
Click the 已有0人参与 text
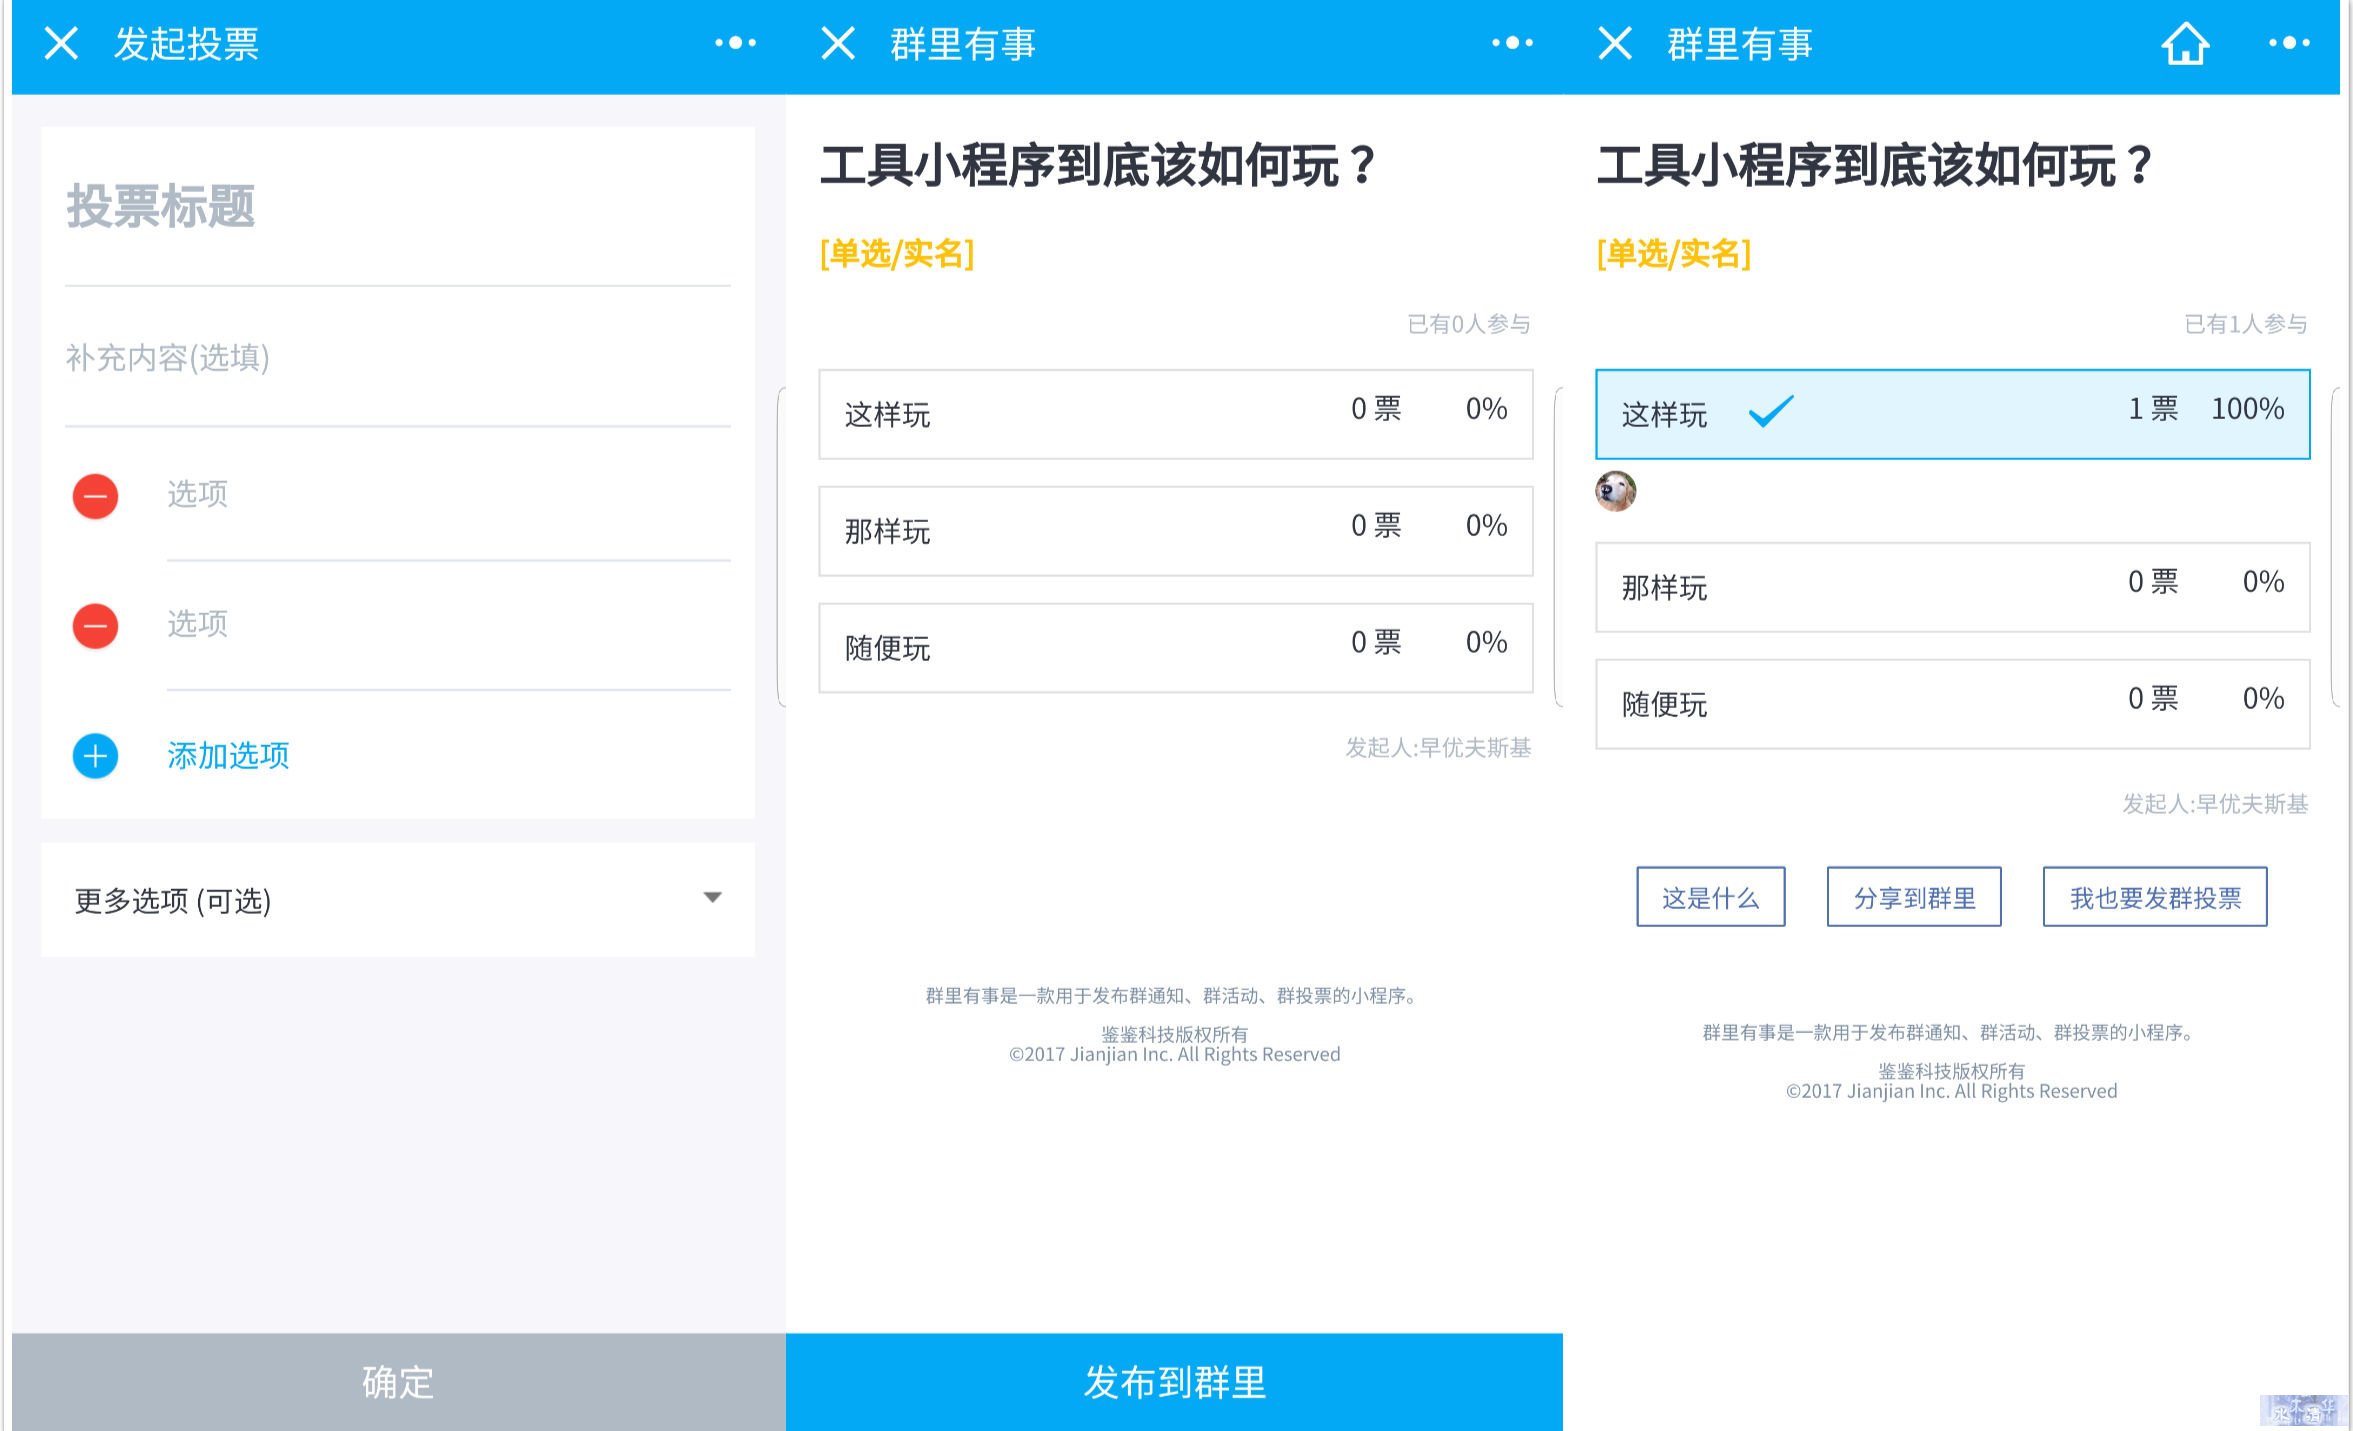tap(1469, 324)
